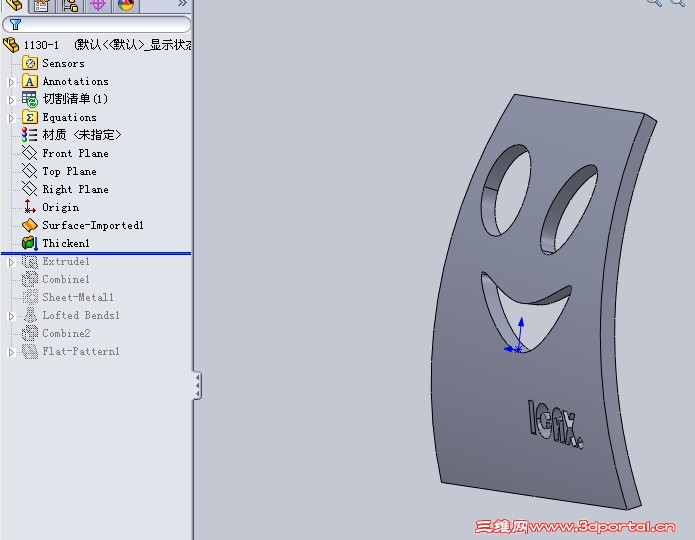Viewport: 695px width, 540px height.
Task: Show more manager tabs with the chevron
Action: tap(182, 4)
